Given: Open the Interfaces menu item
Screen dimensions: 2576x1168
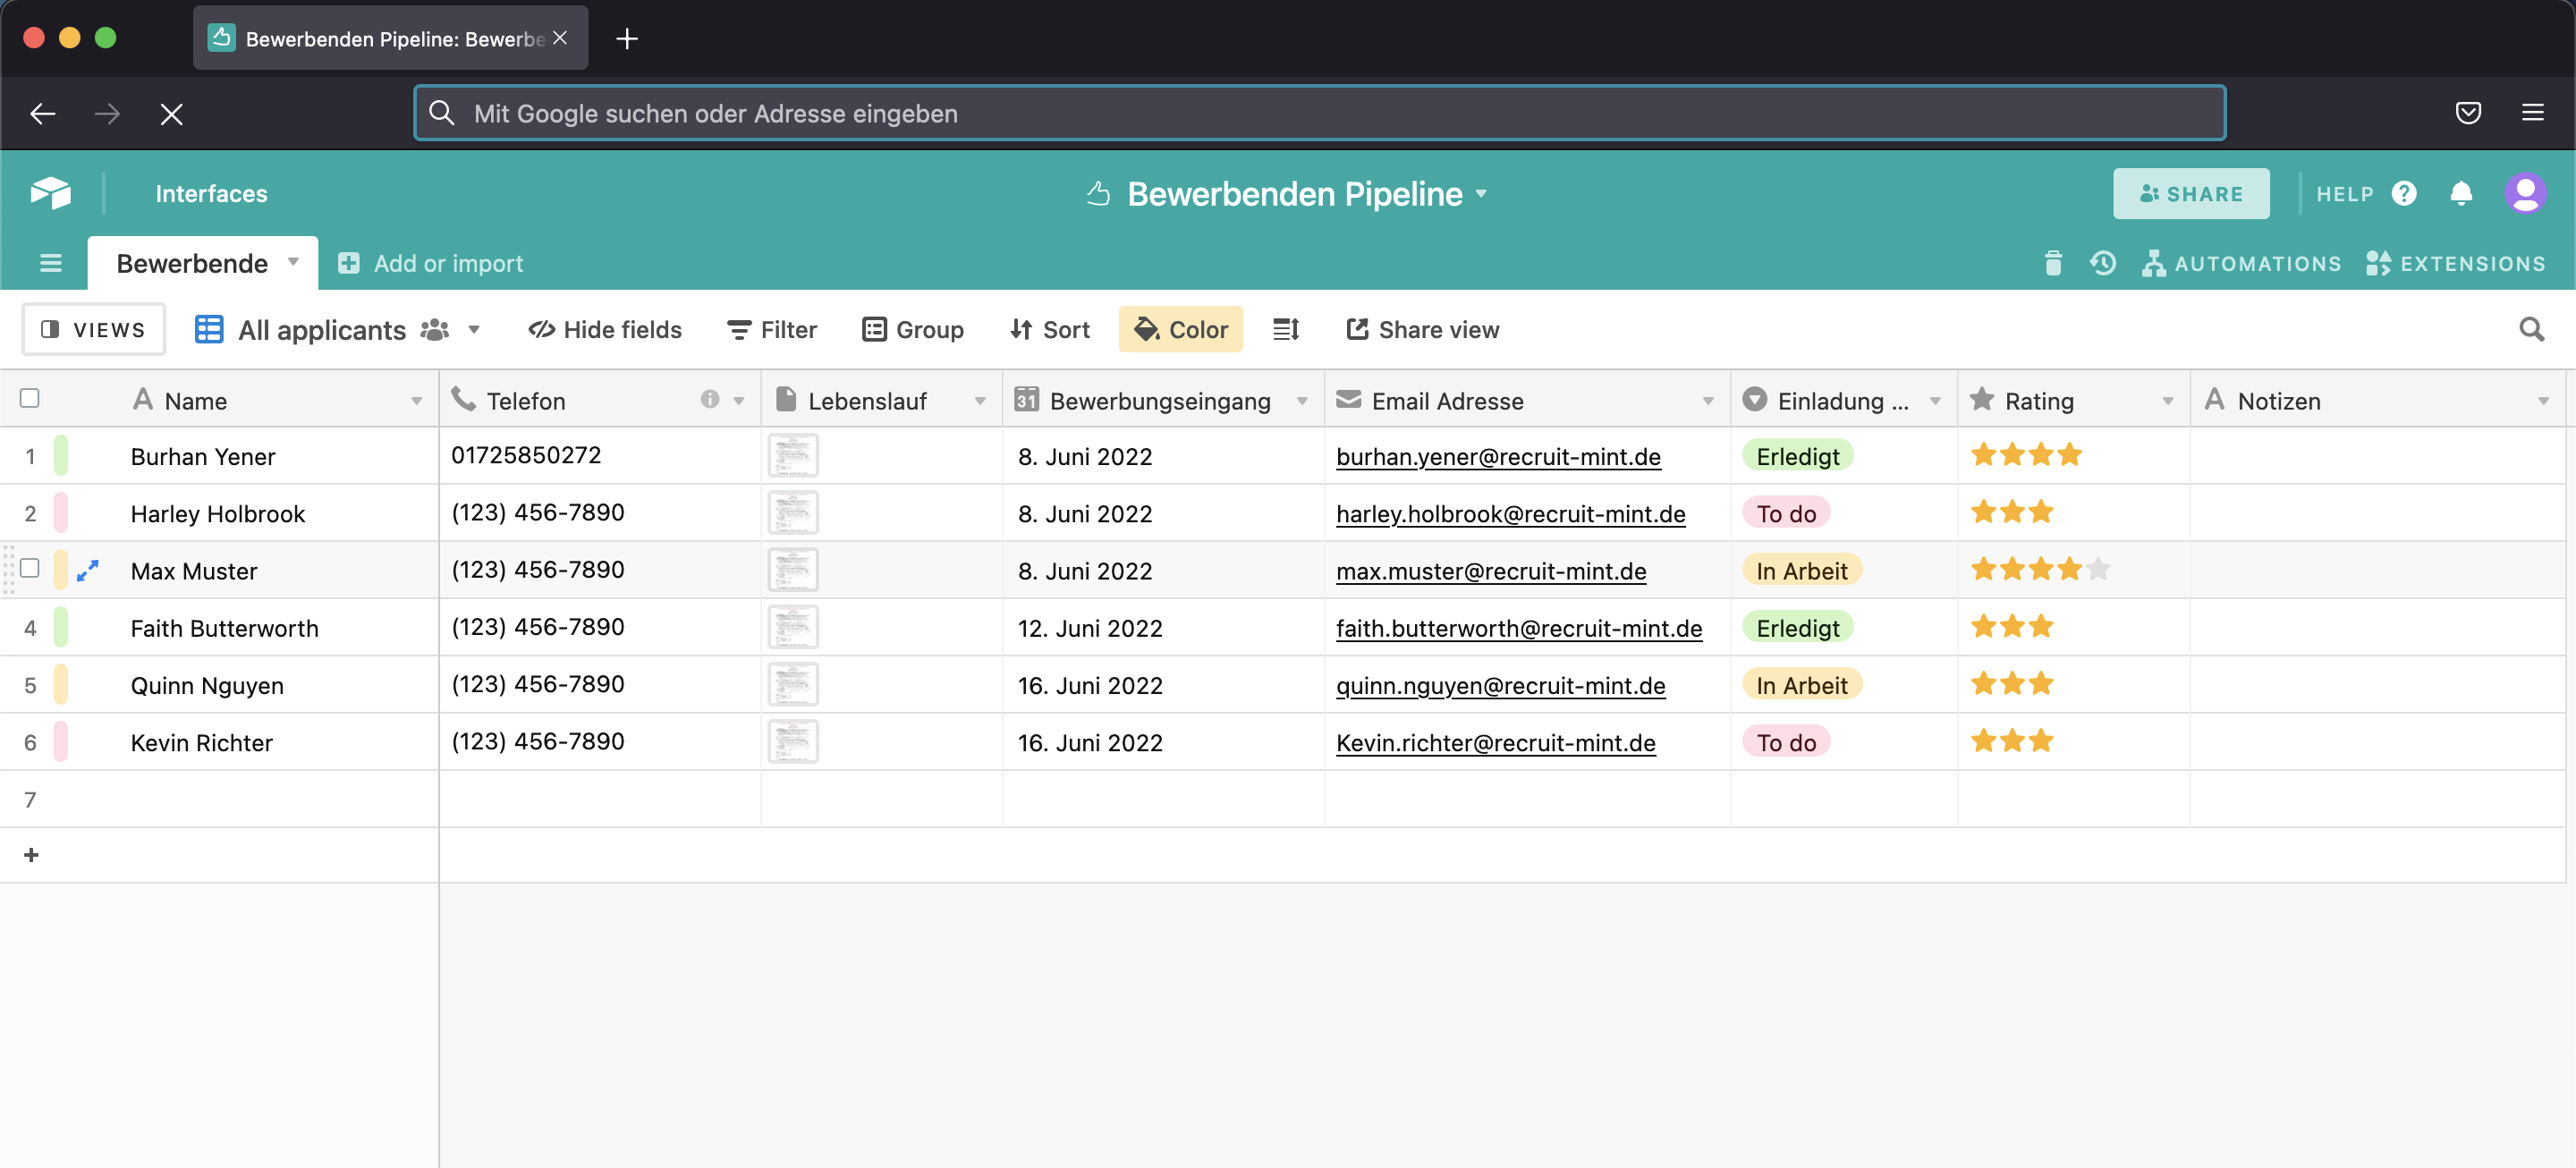Looking at the screenshot, I should pos(211,193).
